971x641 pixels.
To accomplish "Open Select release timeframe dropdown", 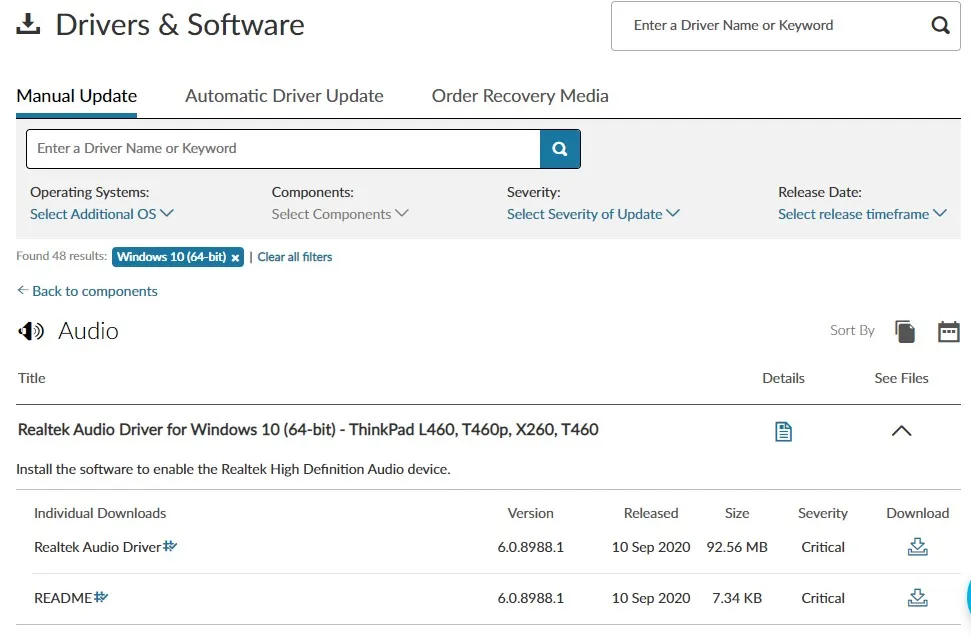I will point(862,214).
